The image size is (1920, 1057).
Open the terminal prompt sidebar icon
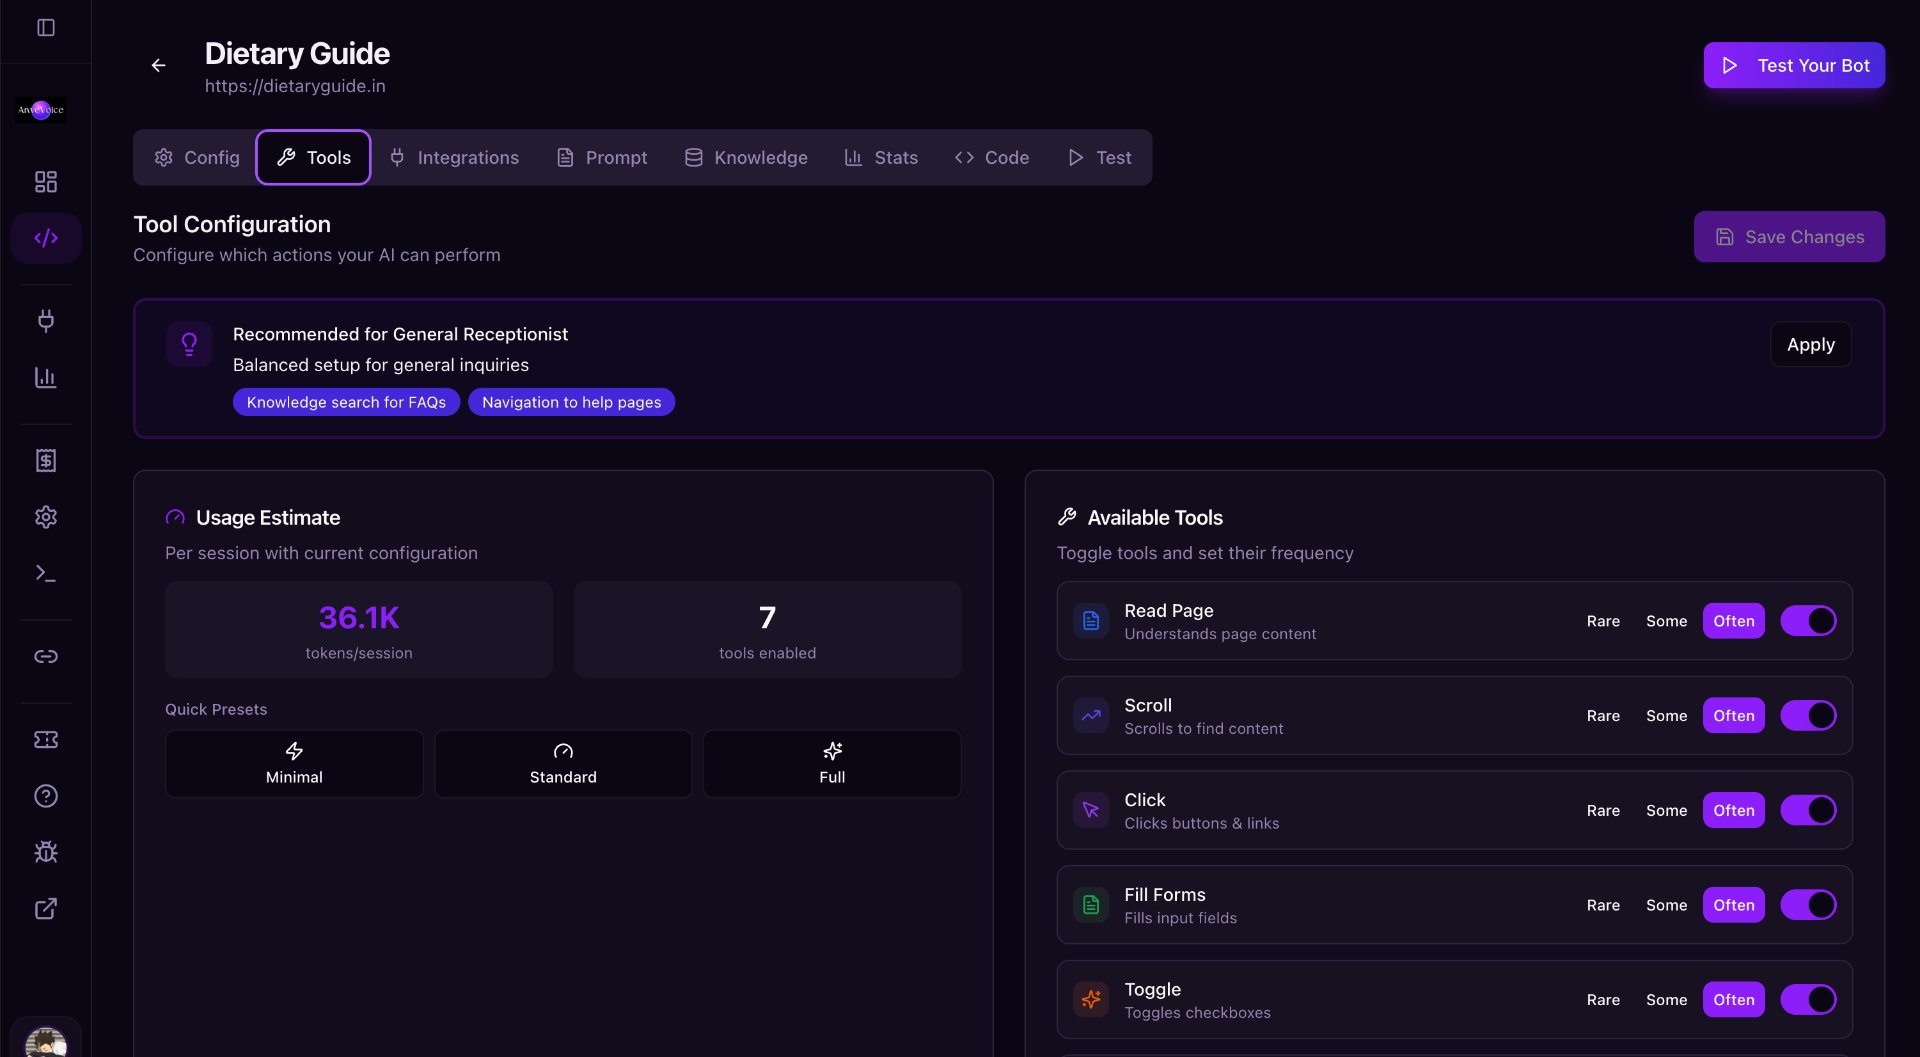(x=46, y=573)
